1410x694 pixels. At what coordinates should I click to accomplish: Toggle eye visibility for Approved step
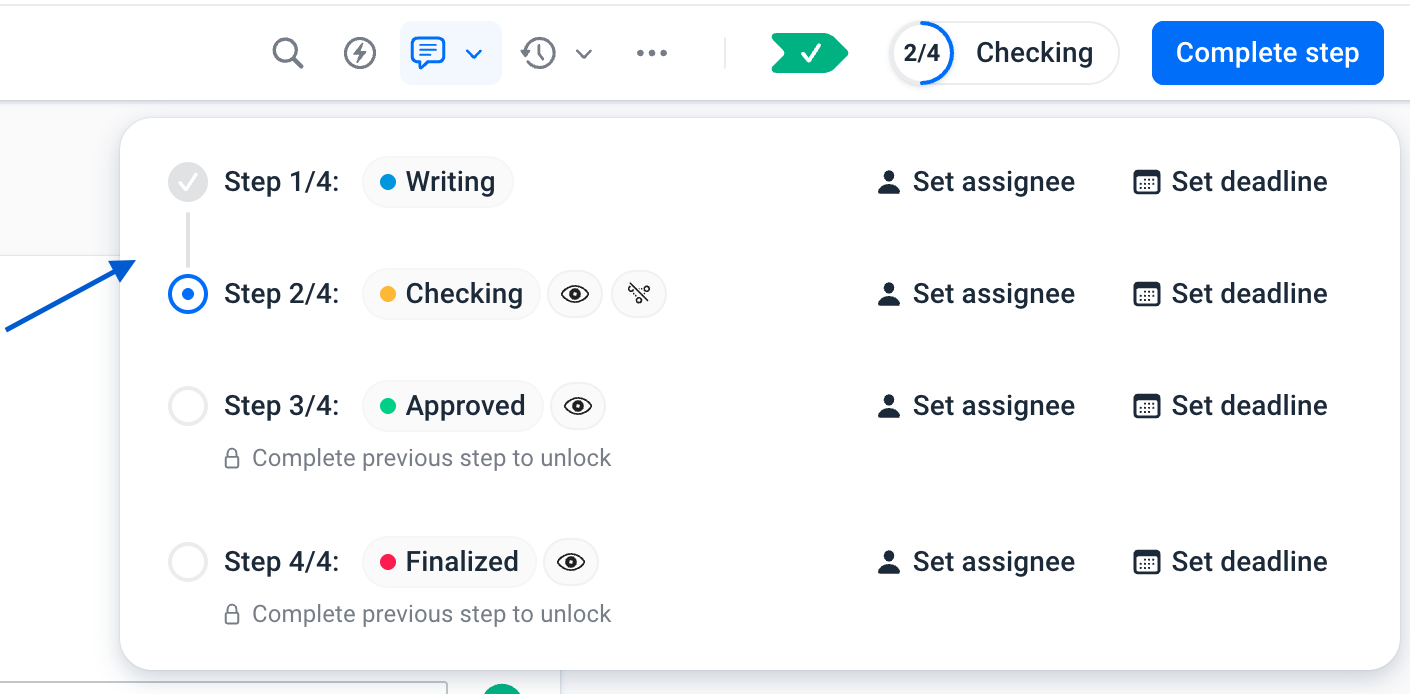[x=578, y=406]
